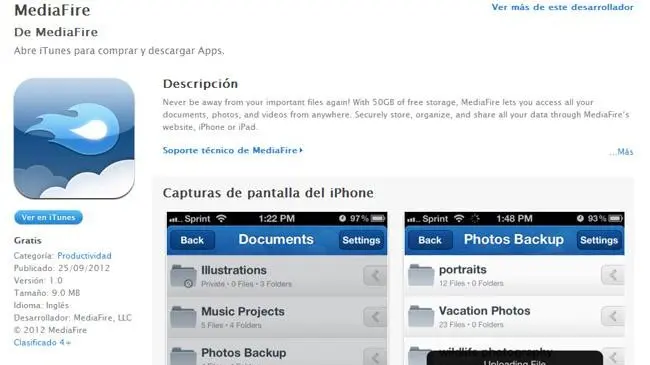Click the Photos Backup screen title
650x365 pixels.
[514, 239]
